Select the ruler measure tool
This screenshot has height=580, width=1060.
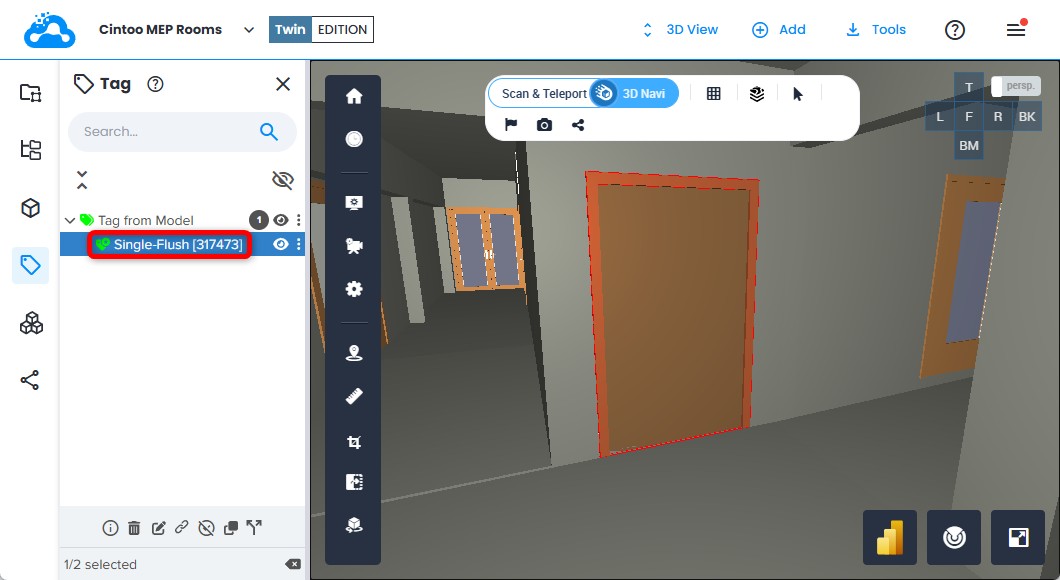point(354,396)
